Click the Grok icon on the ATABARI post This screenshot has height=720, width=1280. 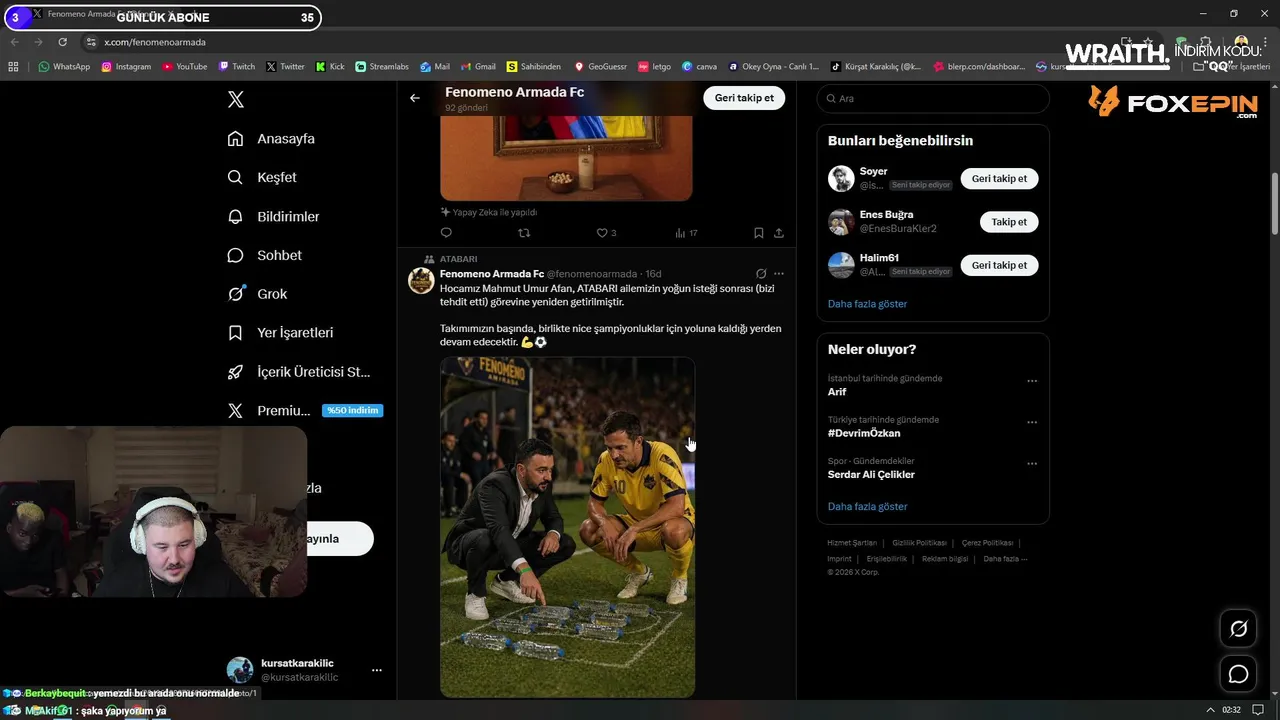click(761, 274)
